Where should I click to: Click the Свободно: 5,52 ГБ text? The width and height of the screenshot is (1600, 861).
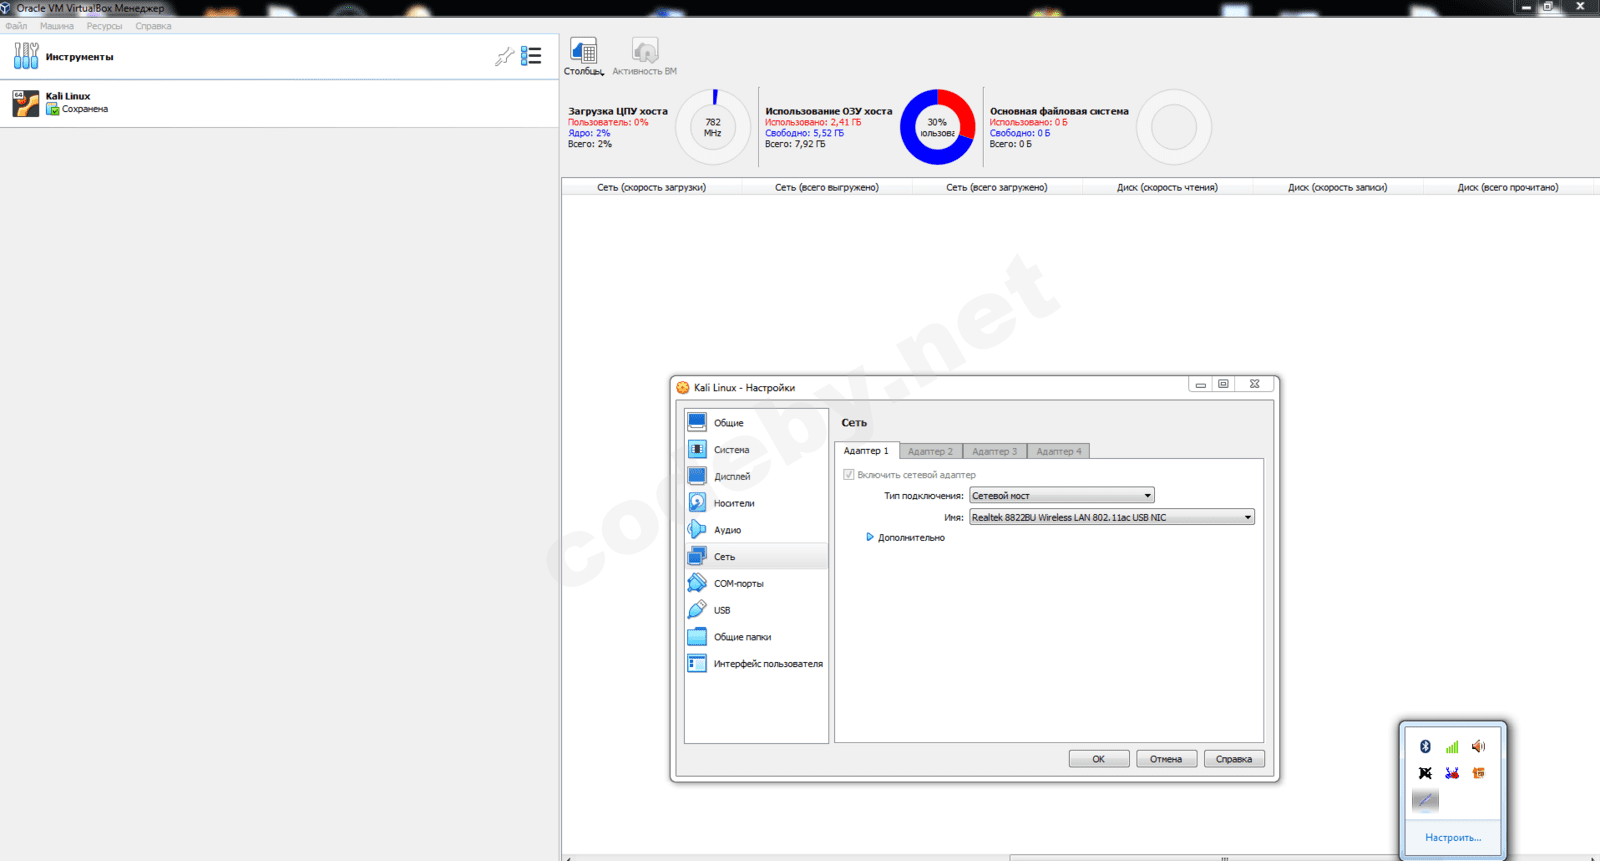click(x=804, y=133)
